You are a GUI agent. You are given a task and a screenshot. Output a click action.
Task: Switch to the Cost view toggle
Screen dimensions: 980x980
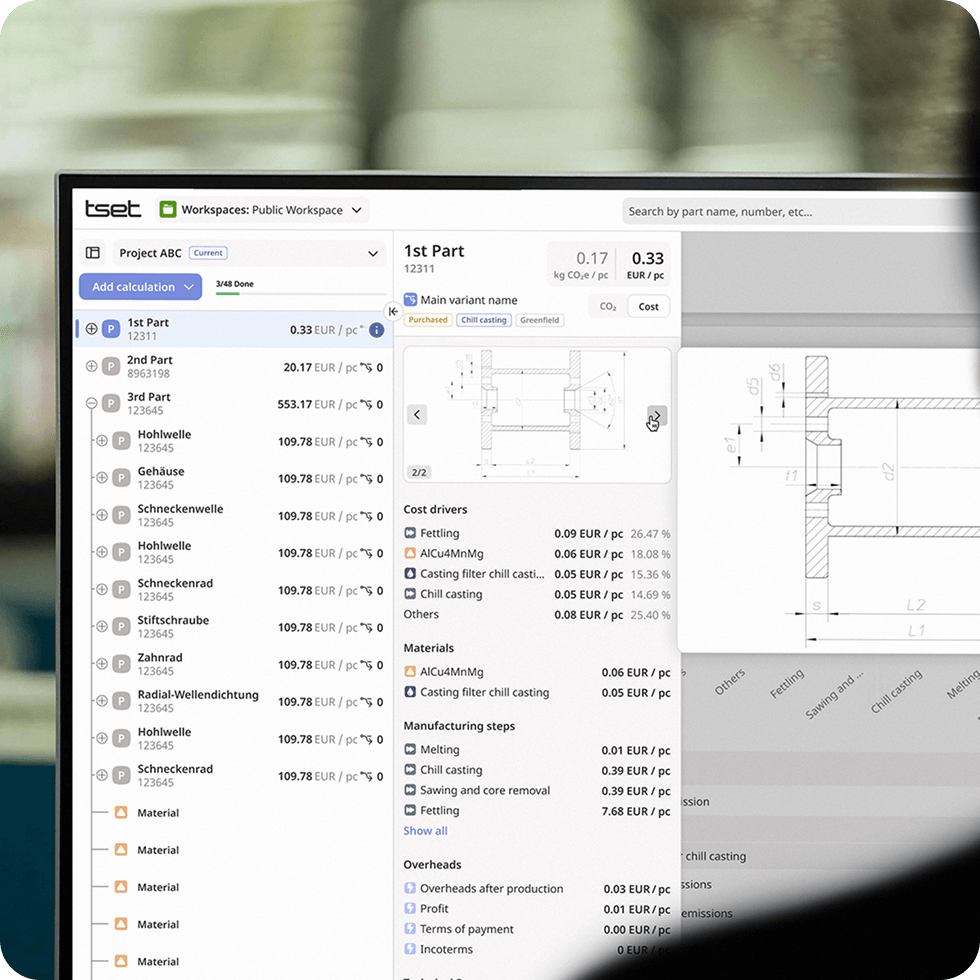click(648, 307)
